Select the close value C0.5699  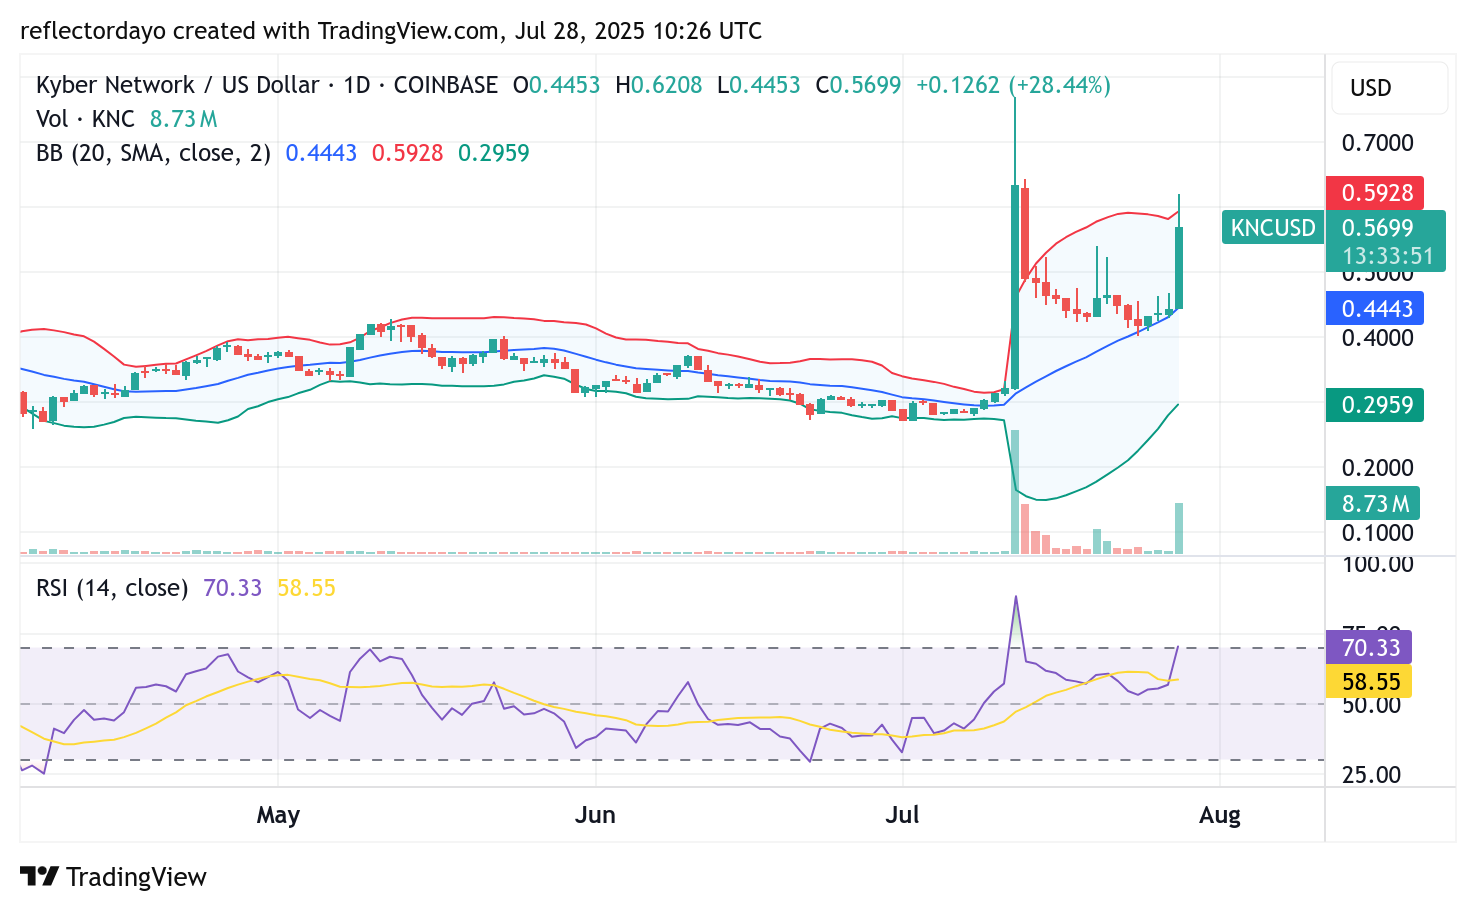[858, 85]
